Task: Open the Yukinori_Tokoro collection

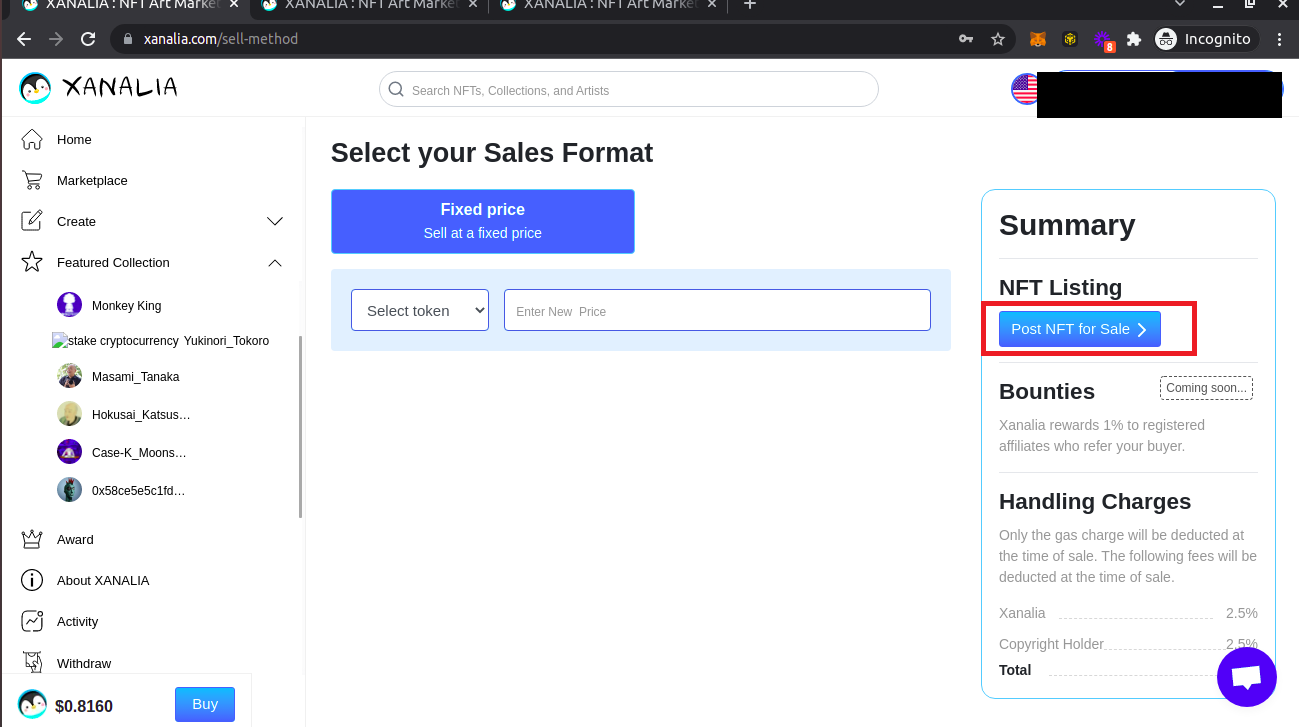Action: pyautogui.click(x=227, y=341)
